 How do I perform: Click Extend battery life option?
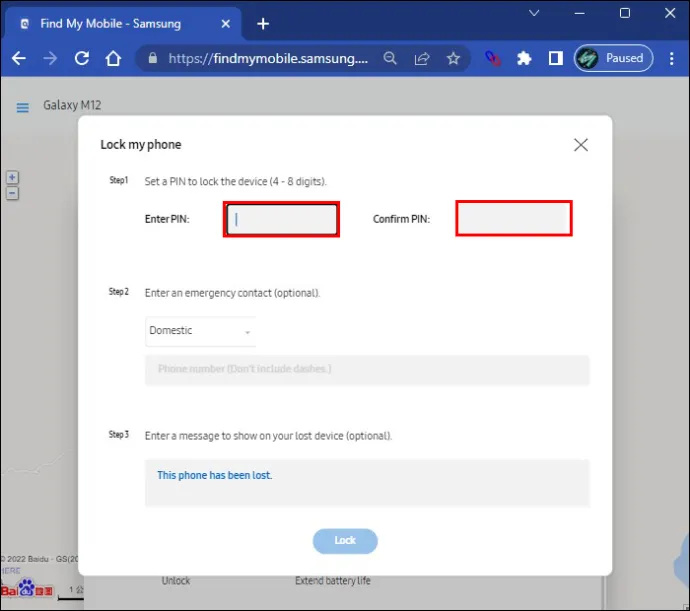tap(333, 581)
